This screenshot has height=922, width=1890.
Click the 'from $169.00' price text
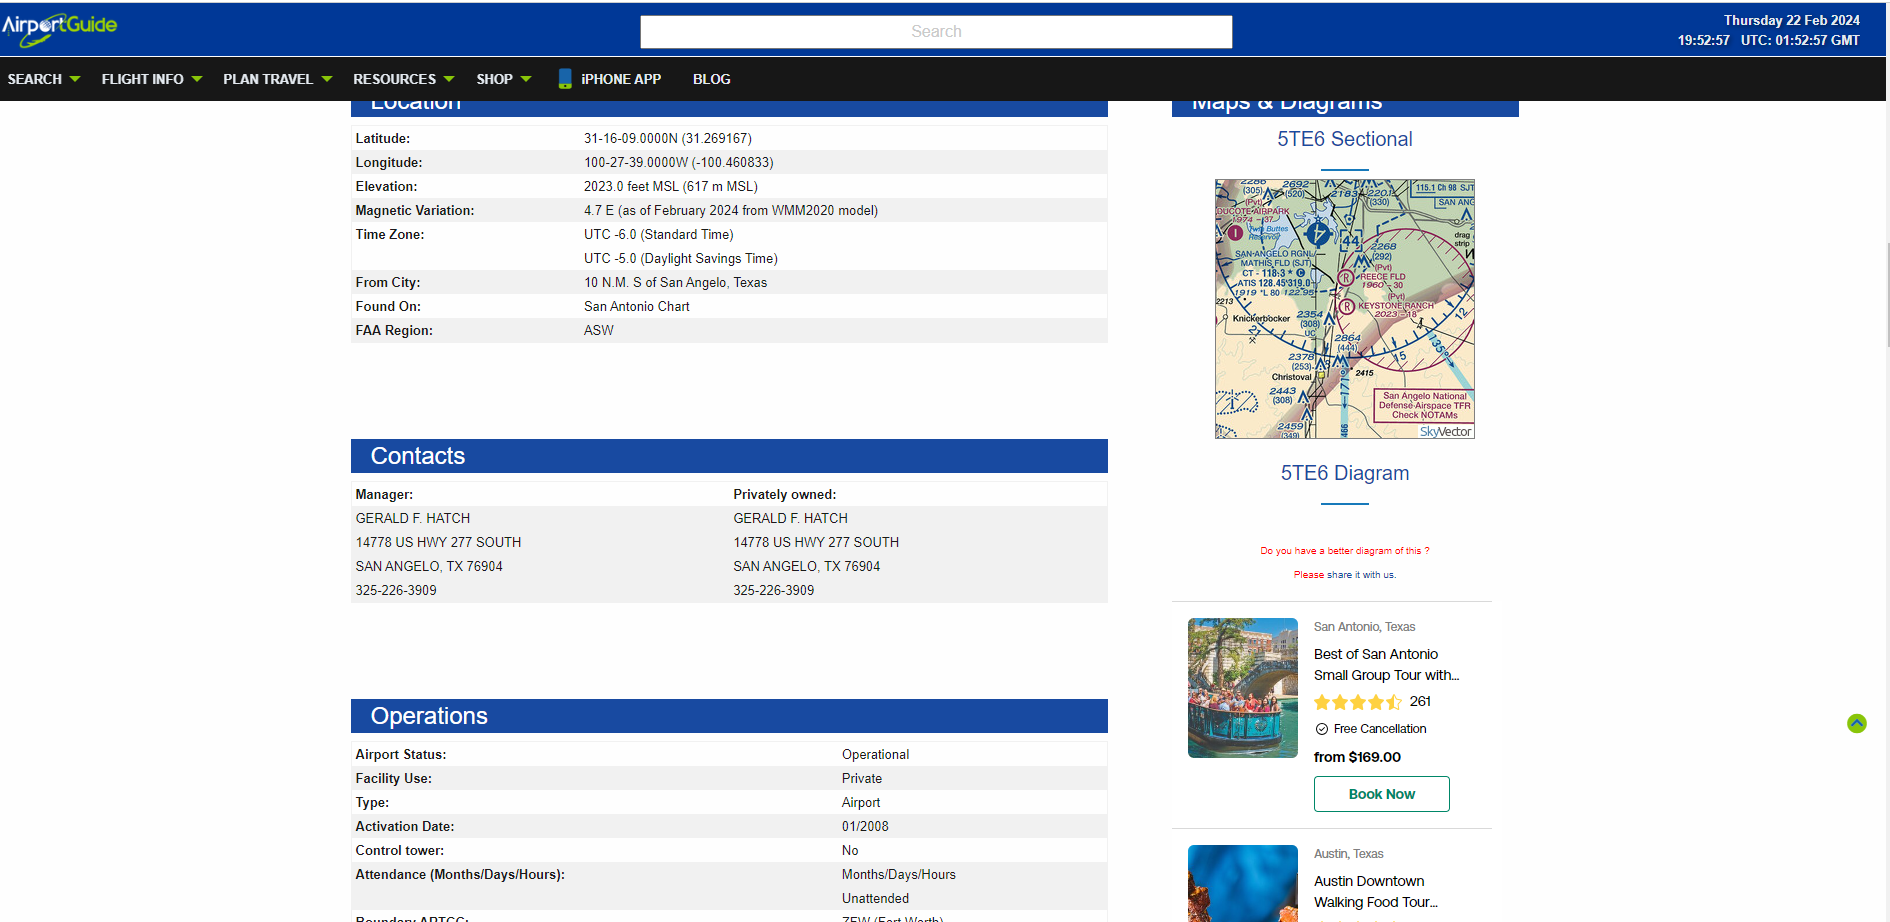tap(1357, 757)
